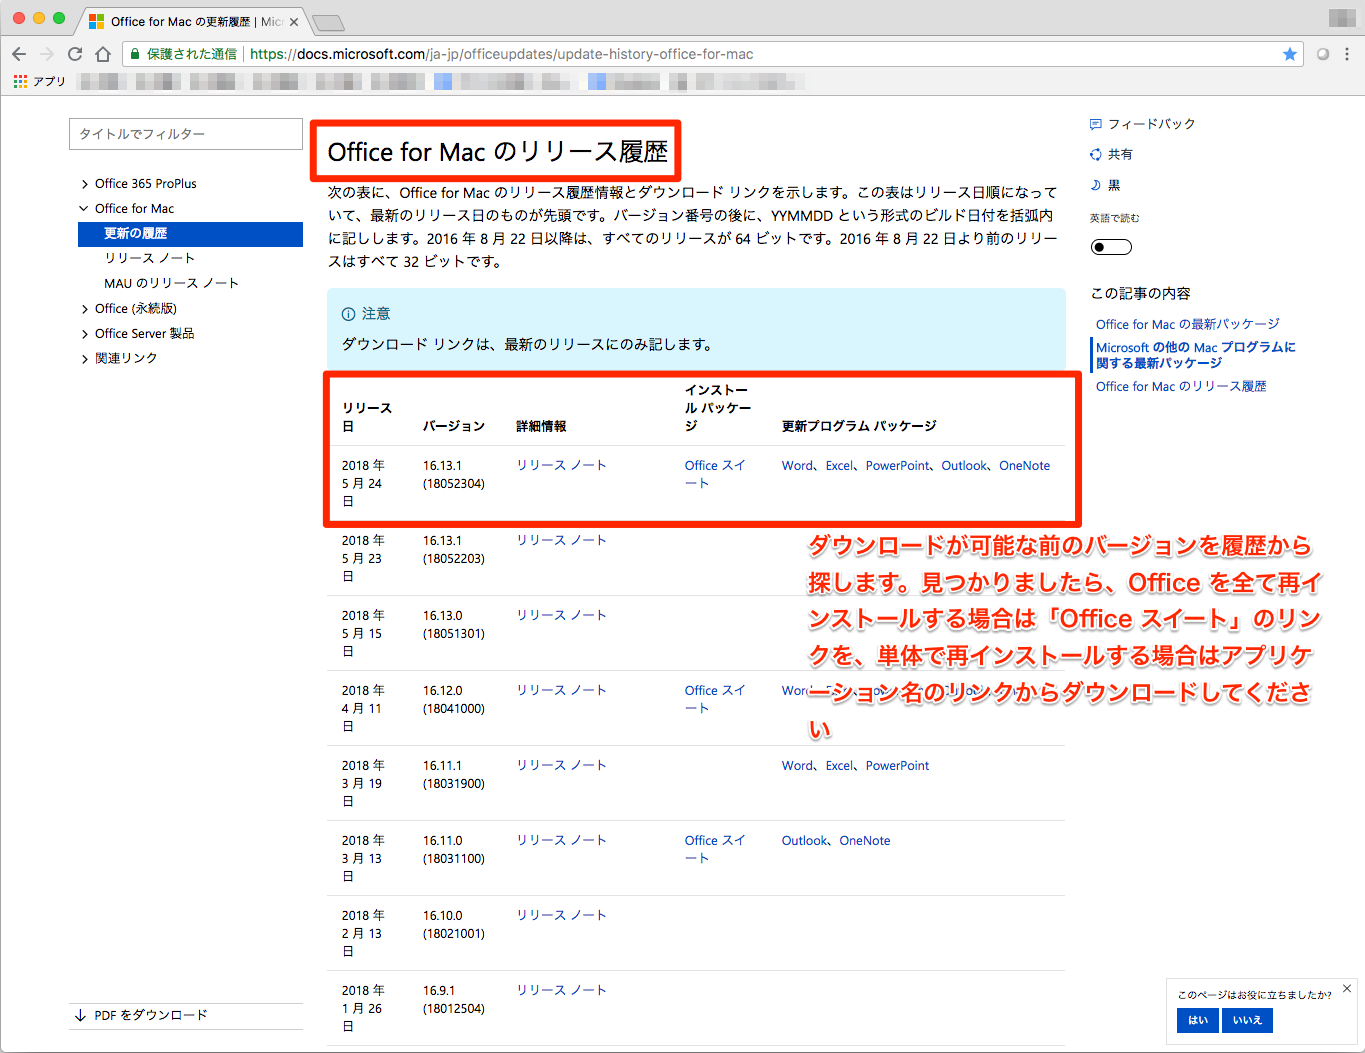Image resolution: width=1365 pixels, height=1053 pixels.
Task: Collapse the Office for Mac tree node
Action: tap(85, 209)
